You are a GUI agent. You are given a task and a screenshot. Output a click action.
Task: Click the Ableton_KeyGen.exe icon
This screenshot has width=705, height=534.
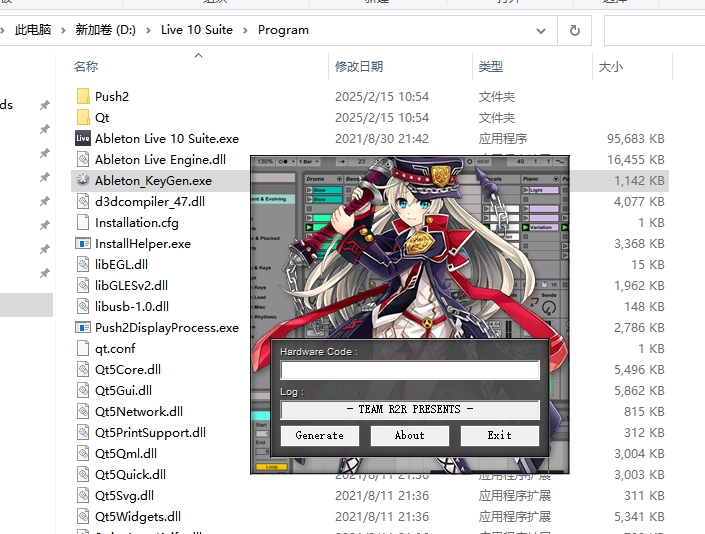click(83, 180)
